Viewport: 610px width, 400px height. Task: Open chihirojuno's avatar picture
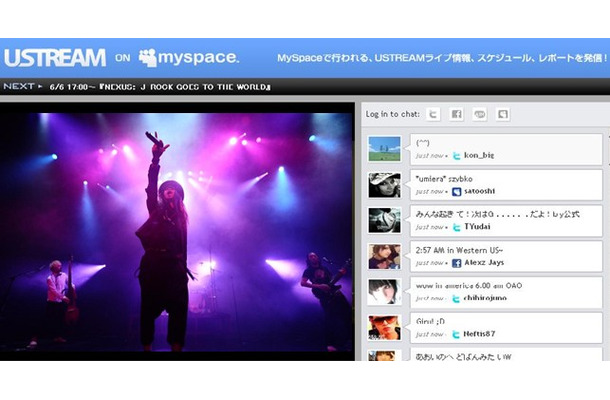(384, 292)
